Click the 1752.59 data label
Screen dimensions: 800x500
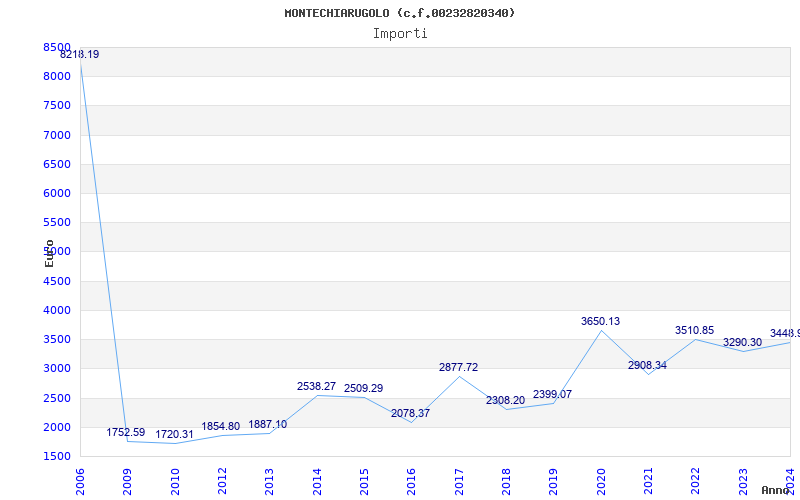click(126, 433)
